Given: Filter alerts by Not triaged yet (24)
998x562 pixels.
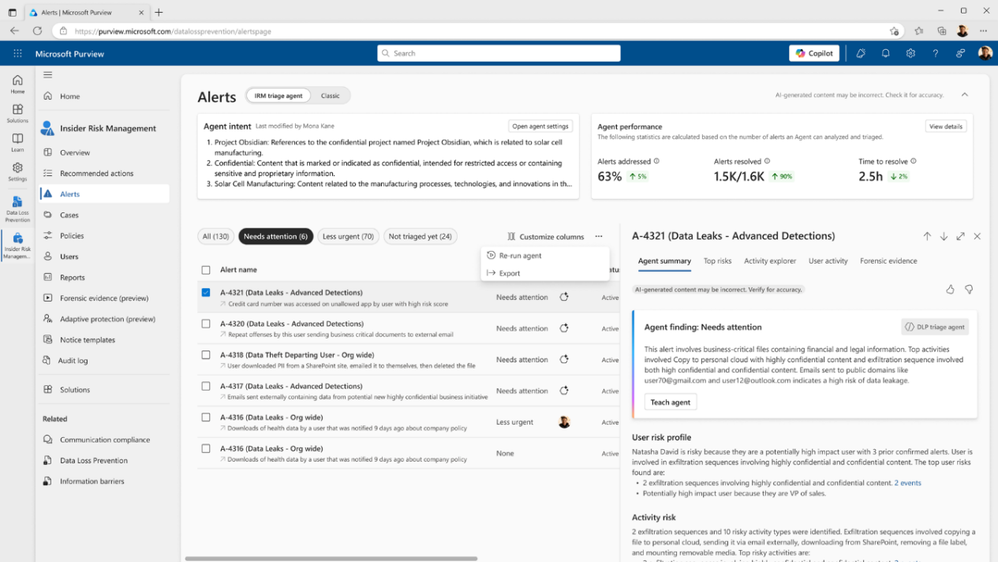Looking at the screenshot, I should coord(420,236).
